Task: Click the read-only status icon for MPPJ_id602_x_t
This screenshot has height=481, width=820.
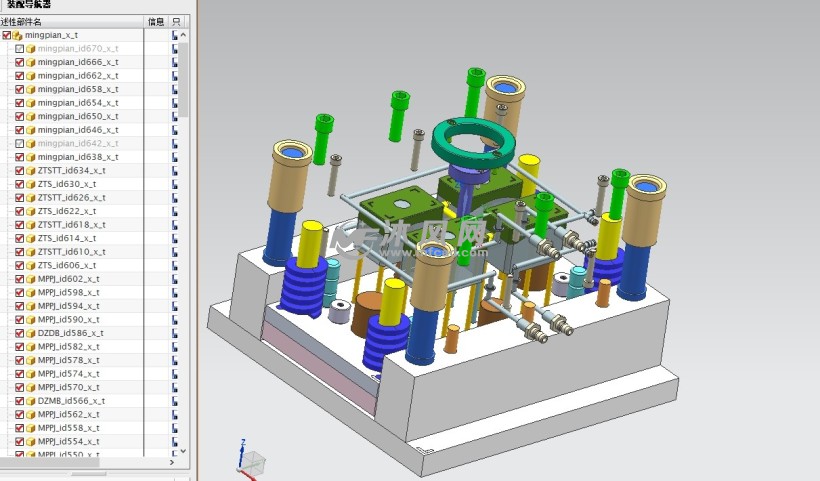Action: point(176,279)
